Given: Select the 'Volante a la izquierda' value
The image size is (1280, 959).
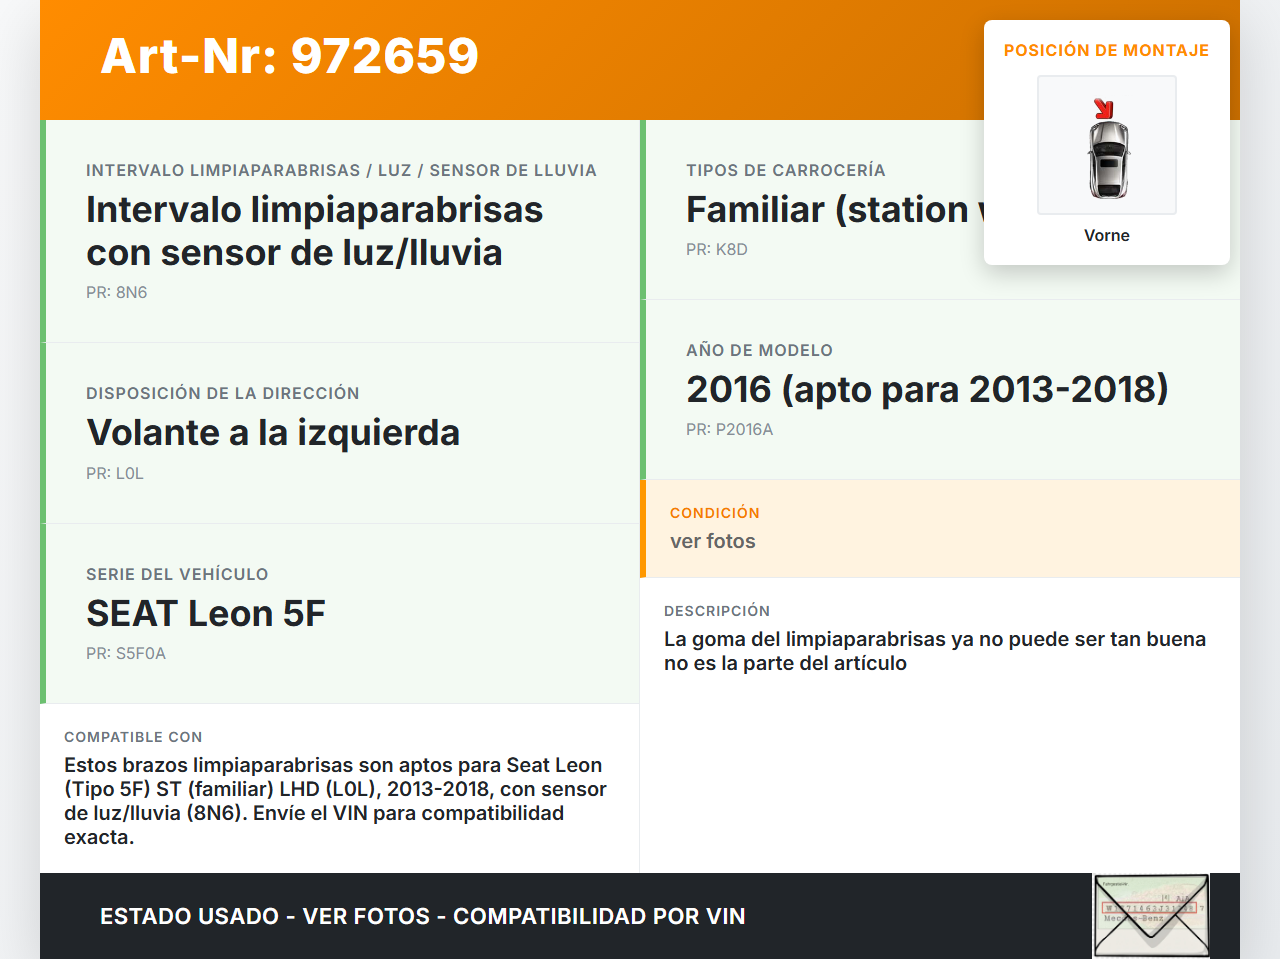Looking at the screenshot, I should point(273,433).
